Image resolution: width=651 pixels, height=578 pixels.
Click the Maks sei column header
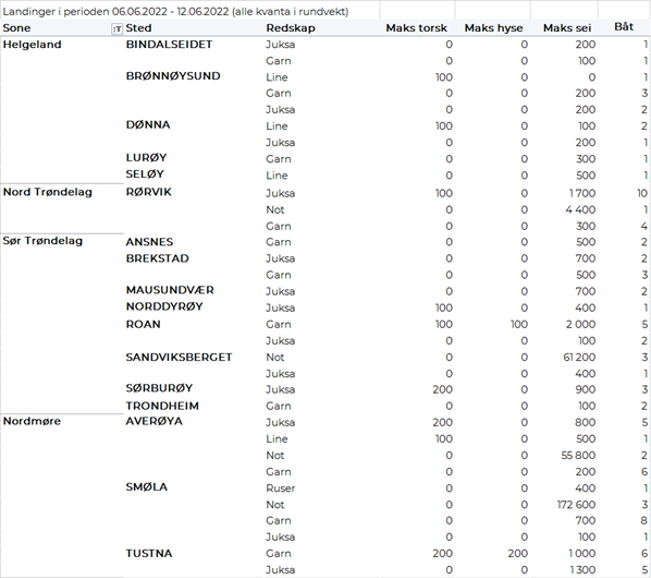point(565,29)
